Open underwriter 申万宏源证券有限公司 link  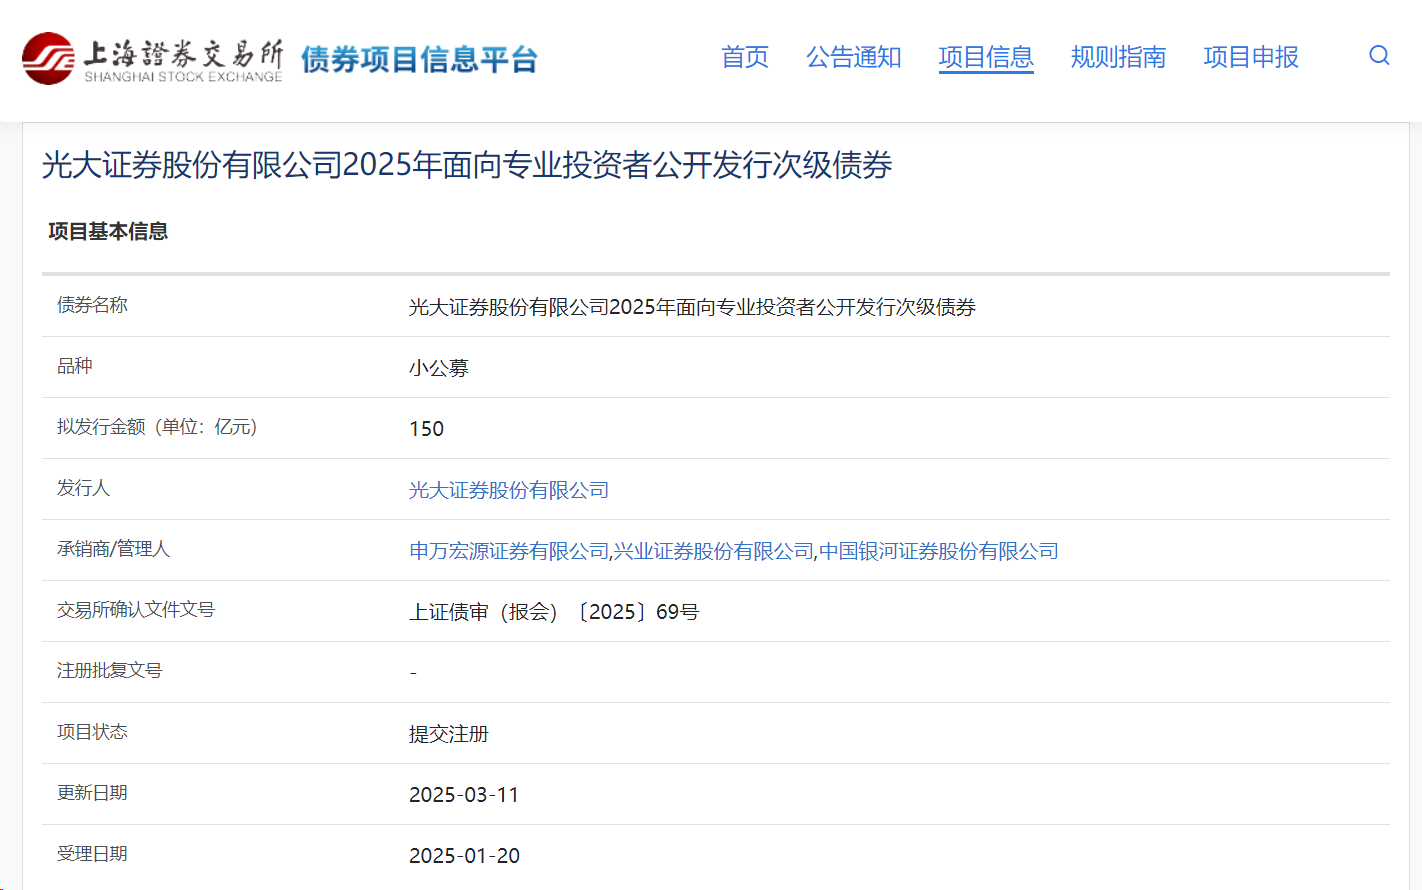pyautogui.click(x=509, y=551)
